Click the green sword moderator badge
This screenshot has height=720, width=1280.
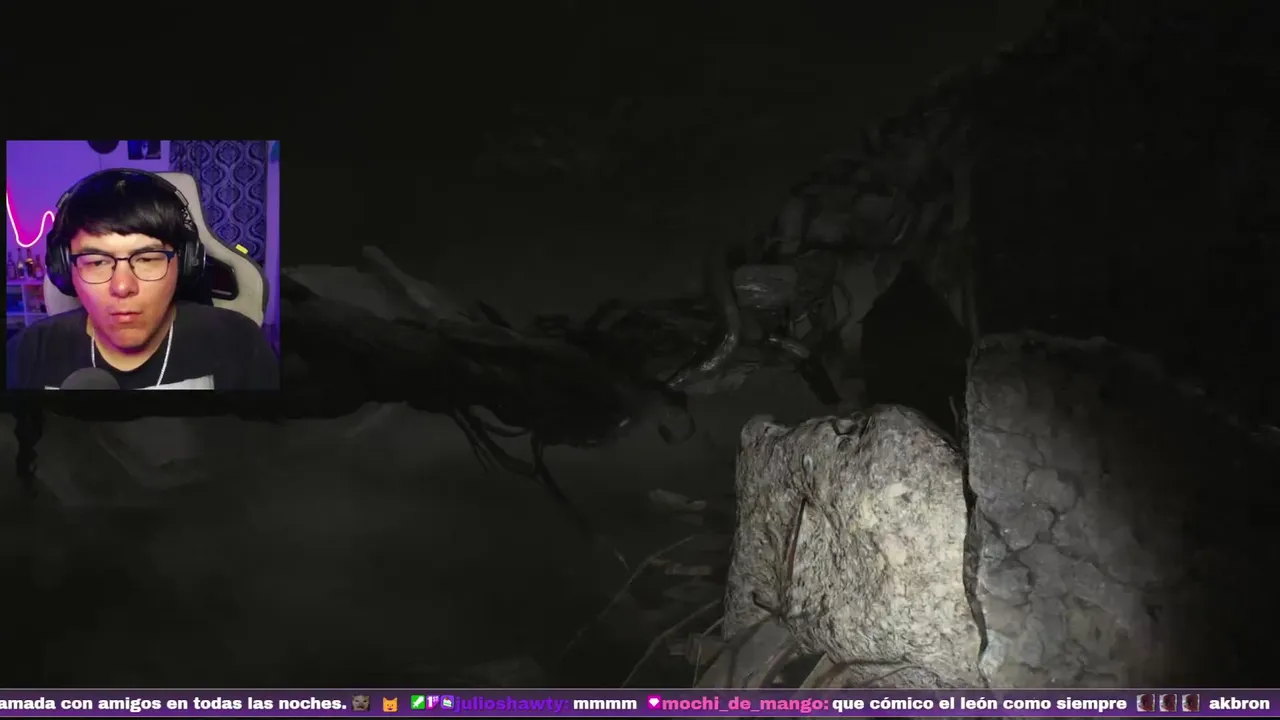click(x=418, y=702)
